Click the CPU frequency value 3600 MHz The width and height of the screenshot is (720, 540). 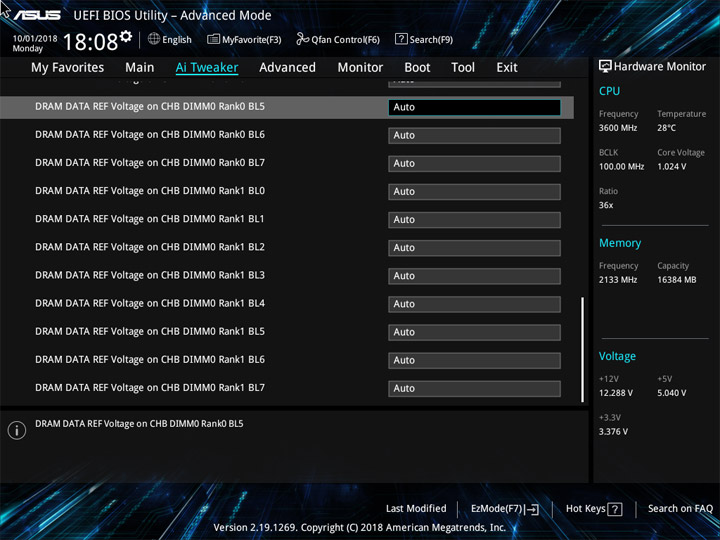point(618,128)
